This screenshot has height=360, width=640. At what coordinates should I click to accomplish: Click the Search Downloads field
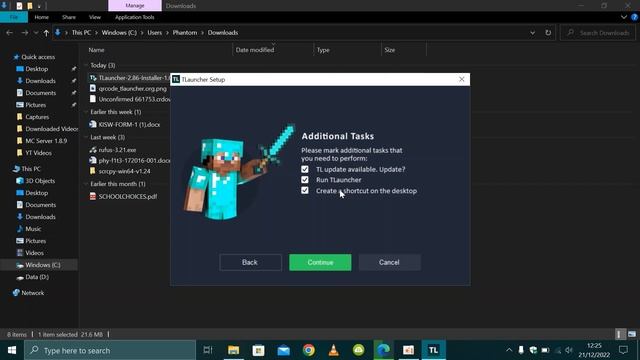(x=598, y=33)
